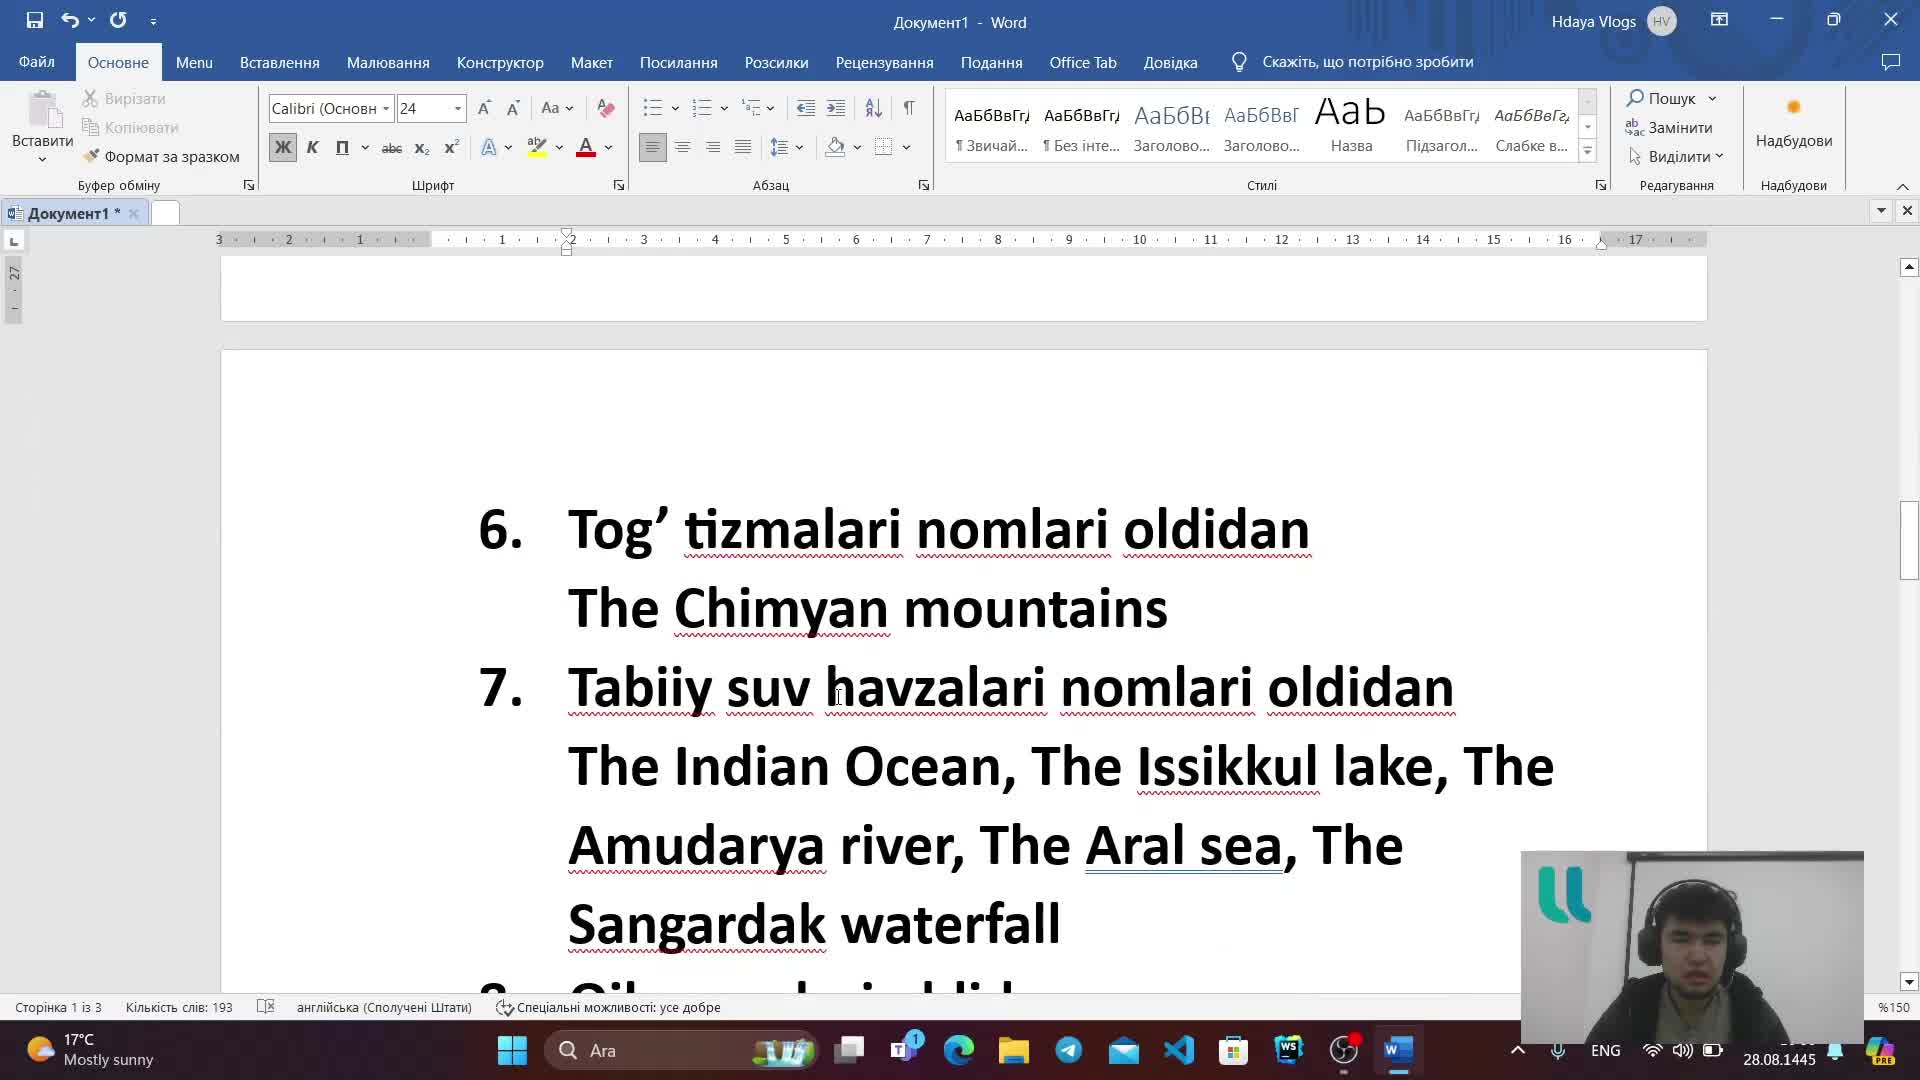Open the font size dropdown
Viewport: 1920px width, 1080px height.
(458, 108)
